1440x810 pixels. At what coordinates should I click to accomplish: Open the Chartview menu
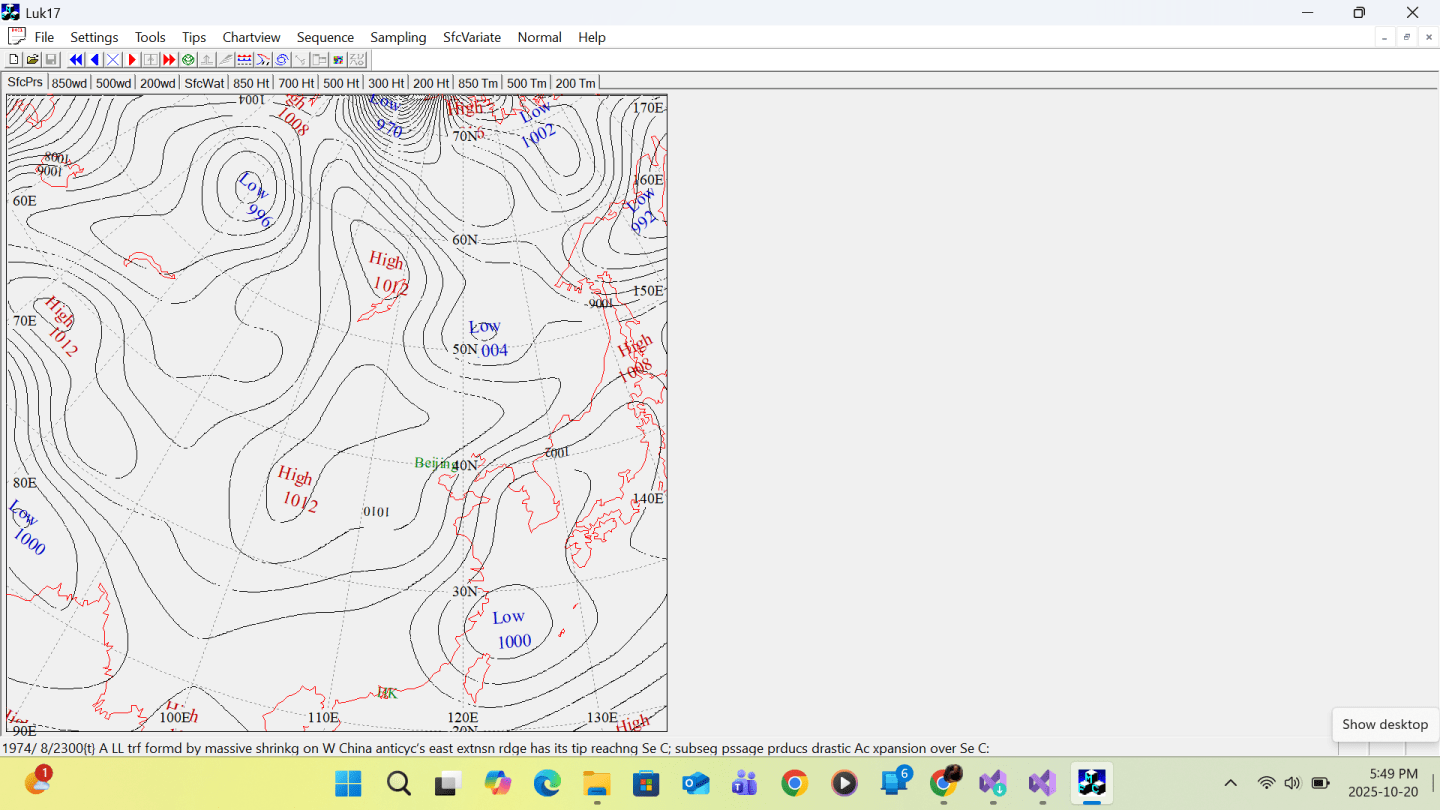[251, 37]
